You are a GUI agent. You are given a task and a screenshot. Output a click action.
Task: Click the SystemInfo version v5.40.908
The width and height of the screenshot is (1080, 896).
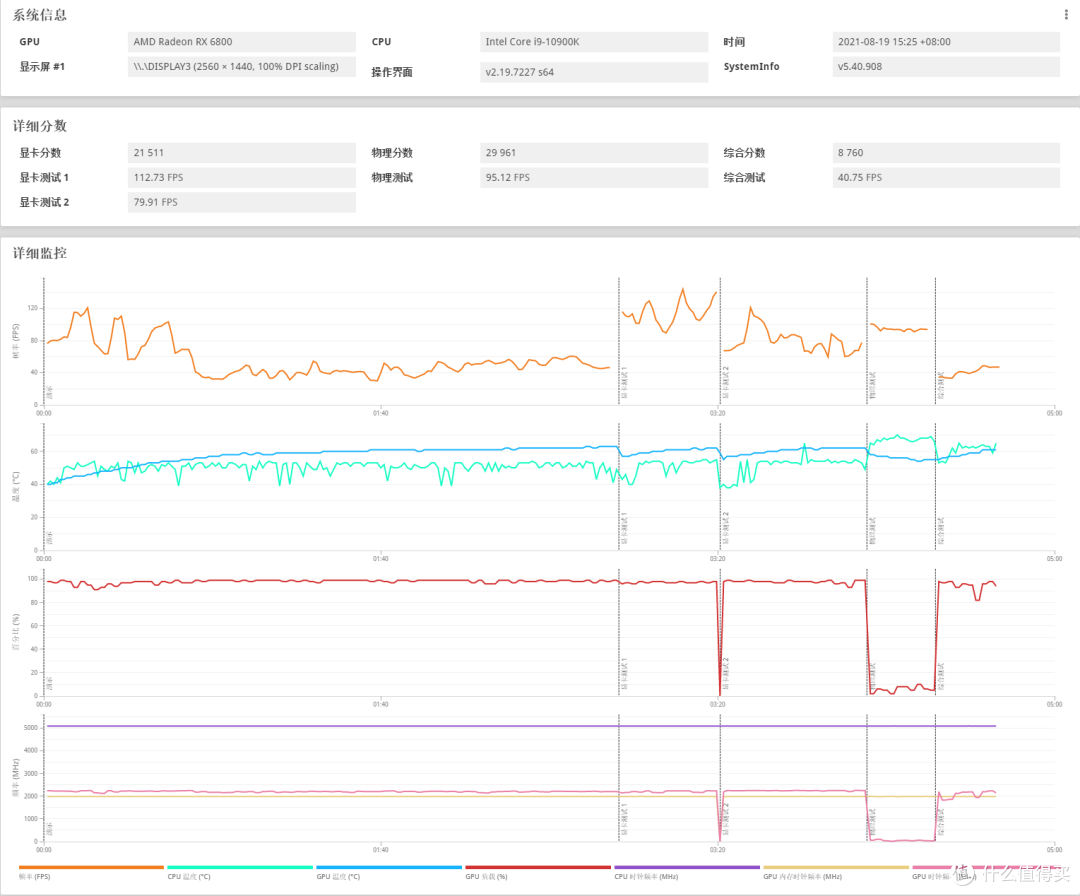(x=946, y=67)
